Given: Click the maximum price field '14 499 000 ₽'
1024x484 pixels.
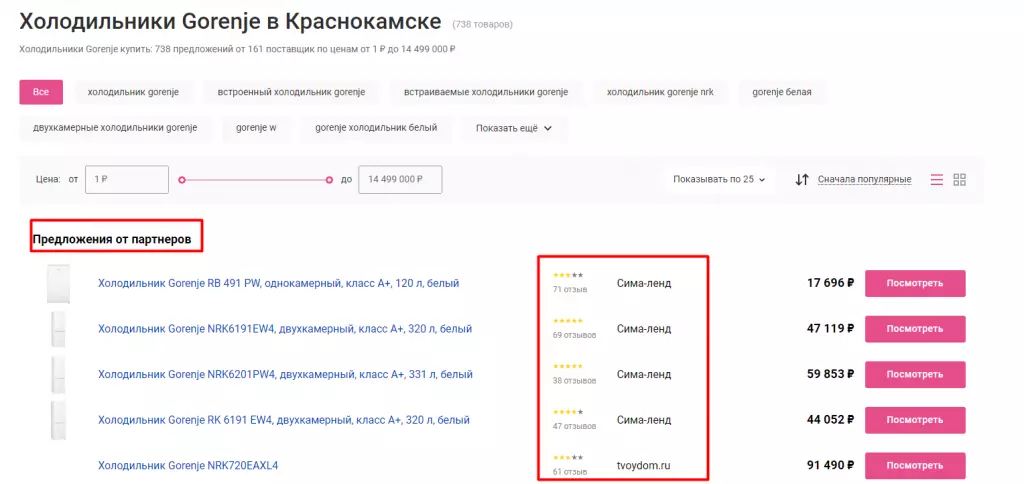Looking at the screenshot, I should click(x=400, y=180).
